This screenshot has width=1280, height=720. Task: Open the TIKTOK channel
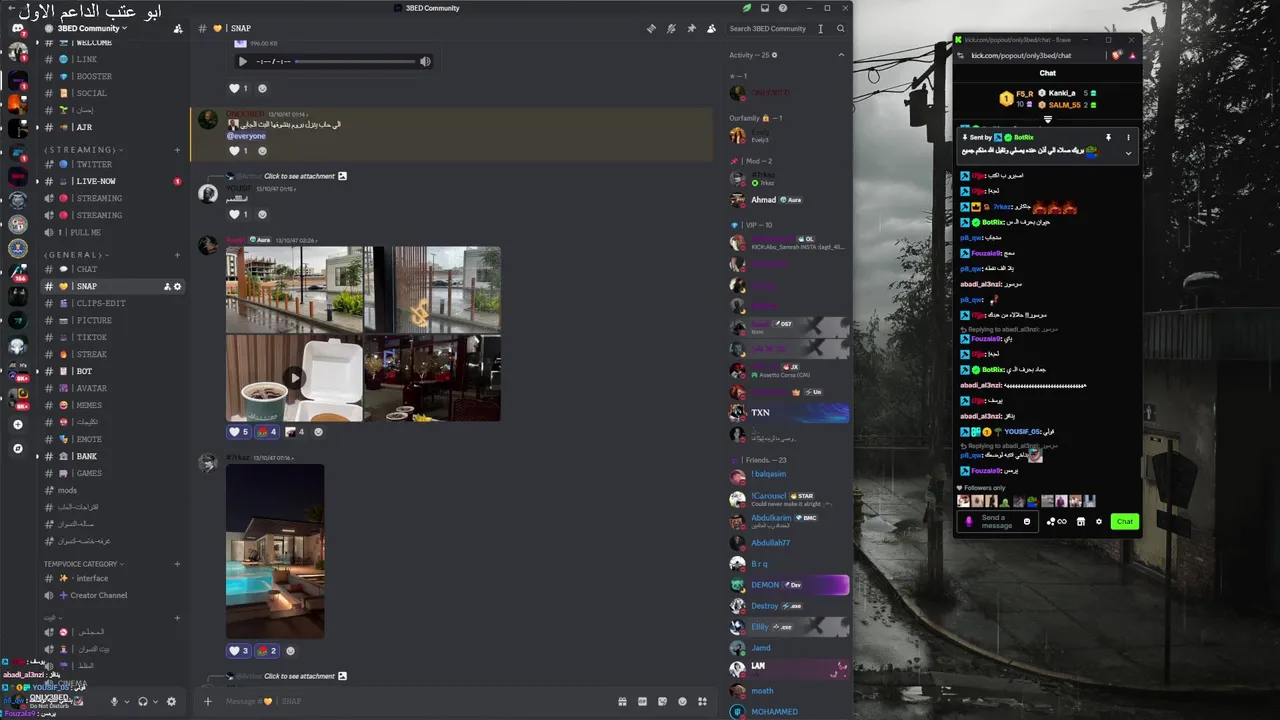pos(112,337)
